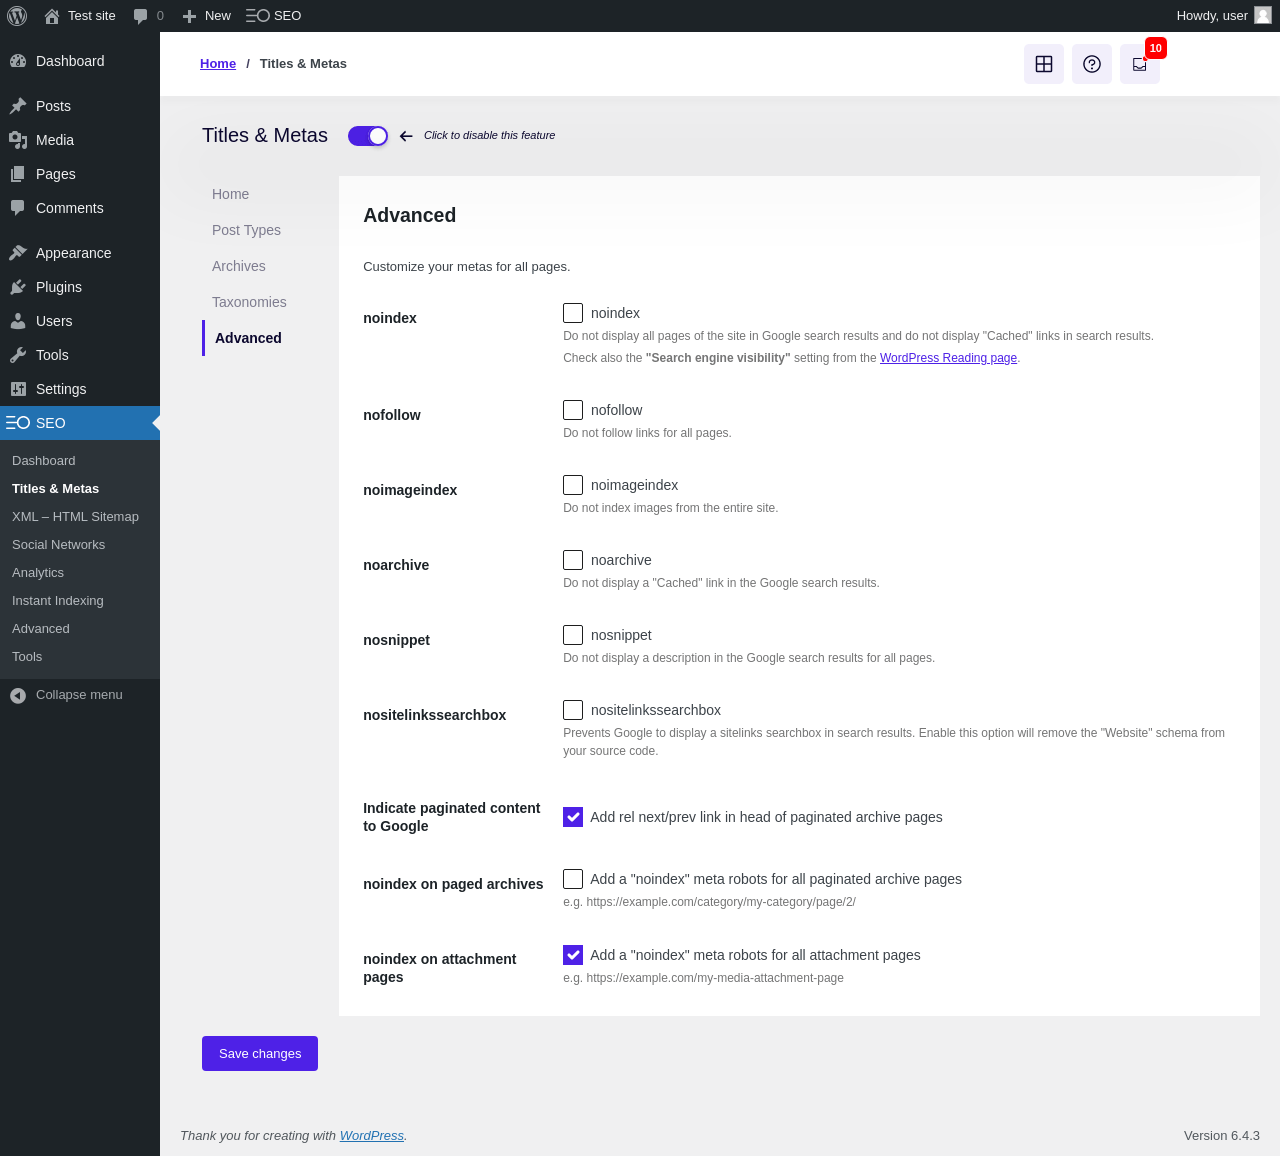This screenshot has height=1156, width=1280.
Task: Open the grid display options icon
Action: click(x=1044, y=64)
